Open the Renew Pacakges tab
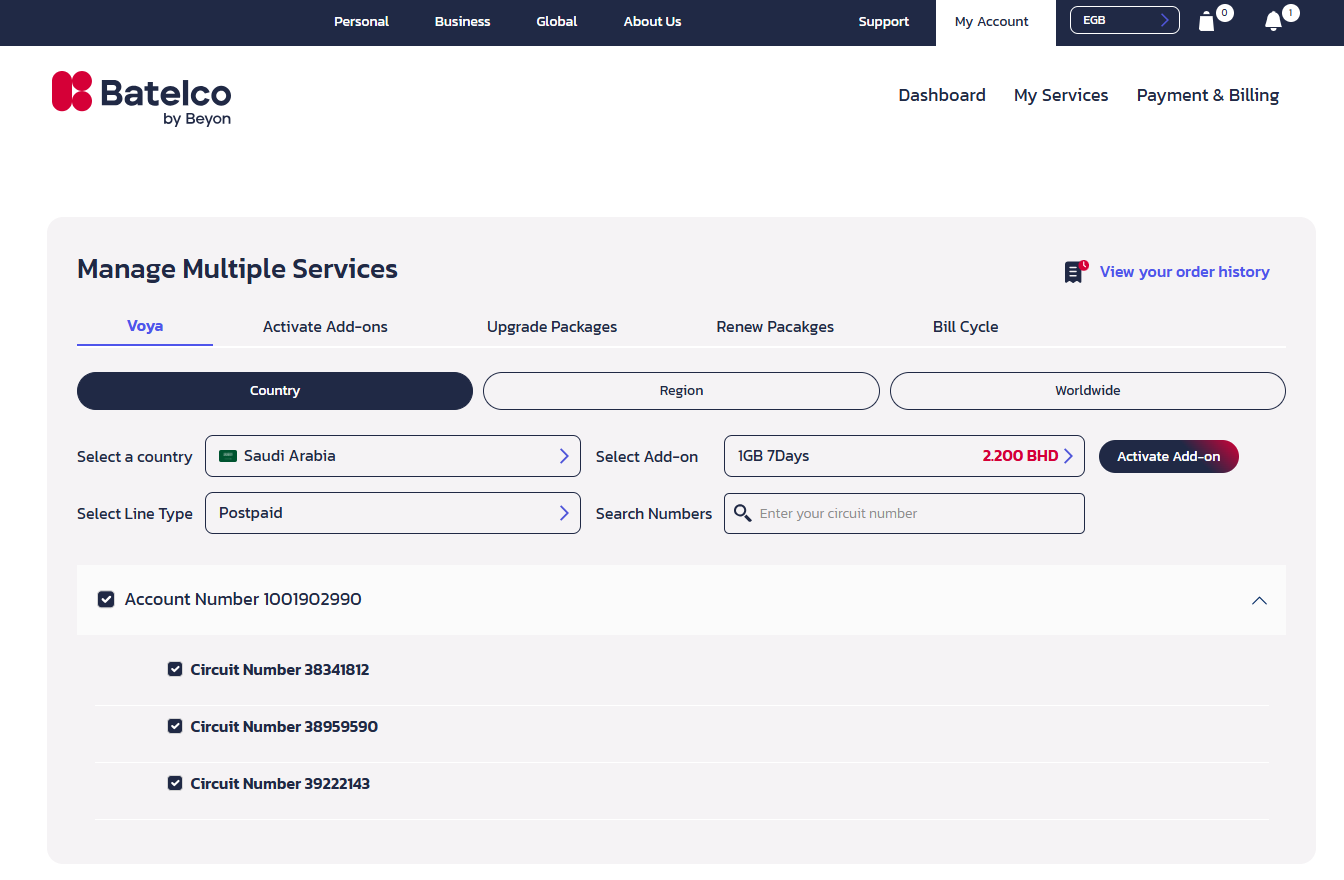The image size is (1344, 880). point(775,327)
